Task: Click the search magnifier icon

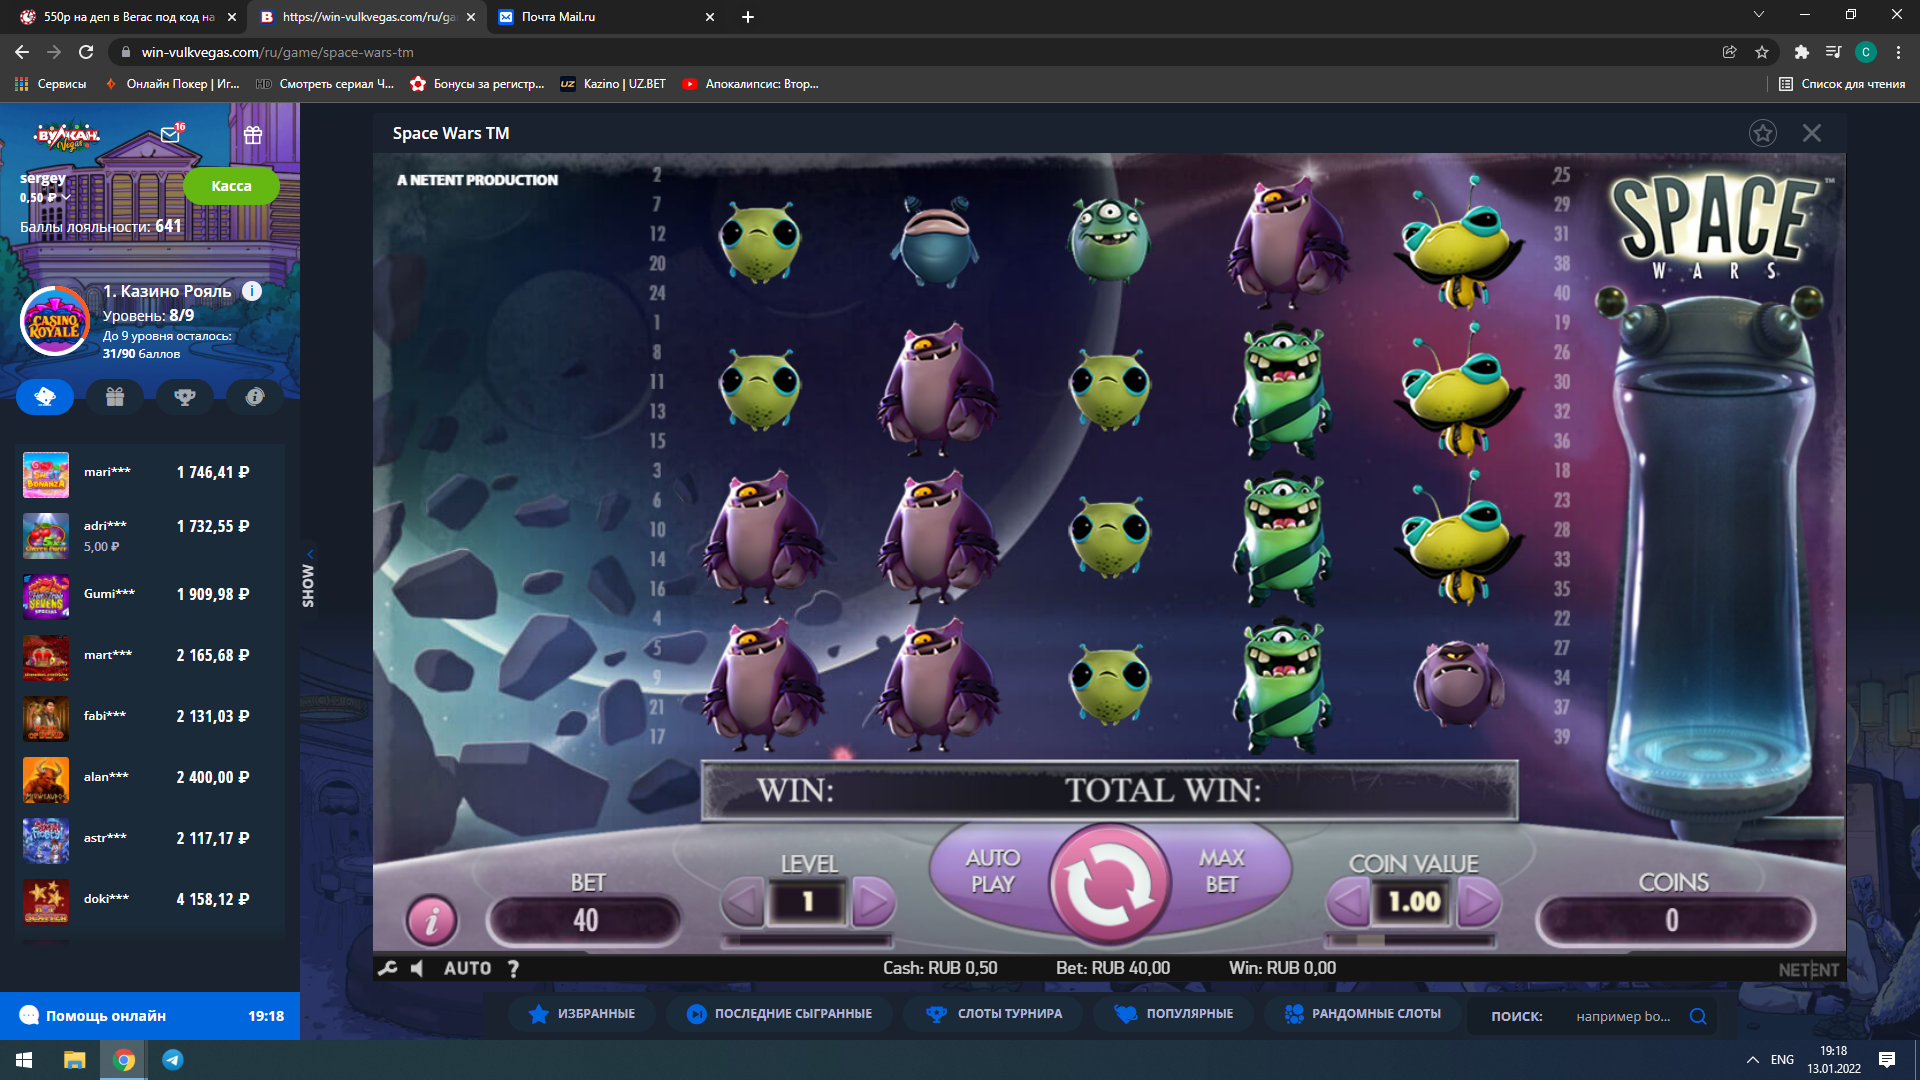Action: (1698, 1016)
